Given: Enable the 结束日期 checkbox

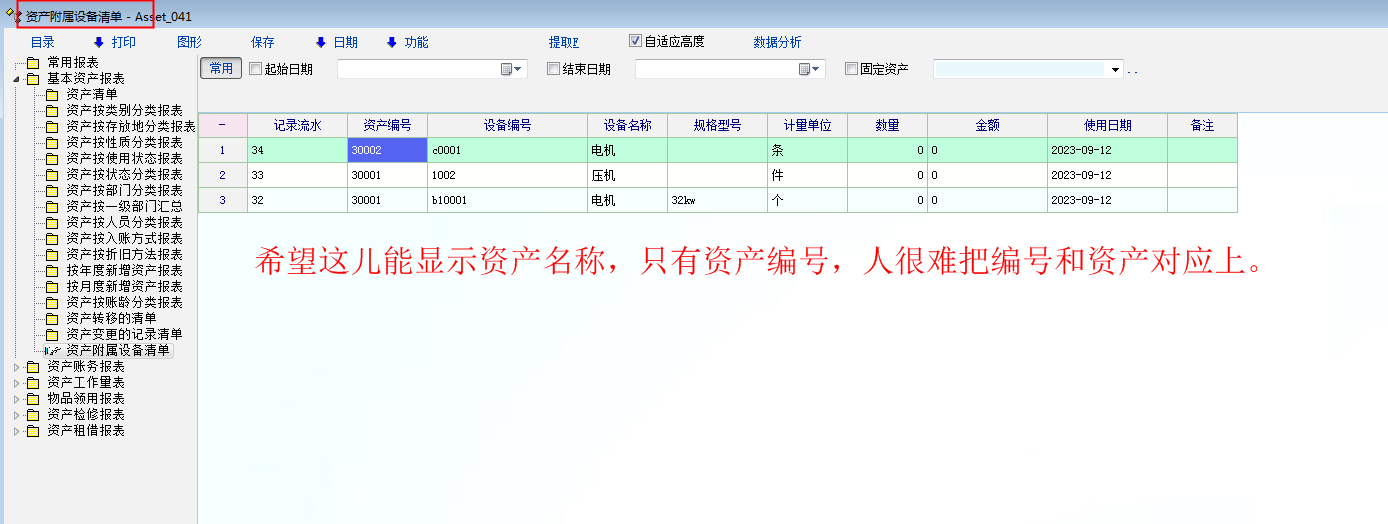Looking at the screenshot, I should pos(553,69).
